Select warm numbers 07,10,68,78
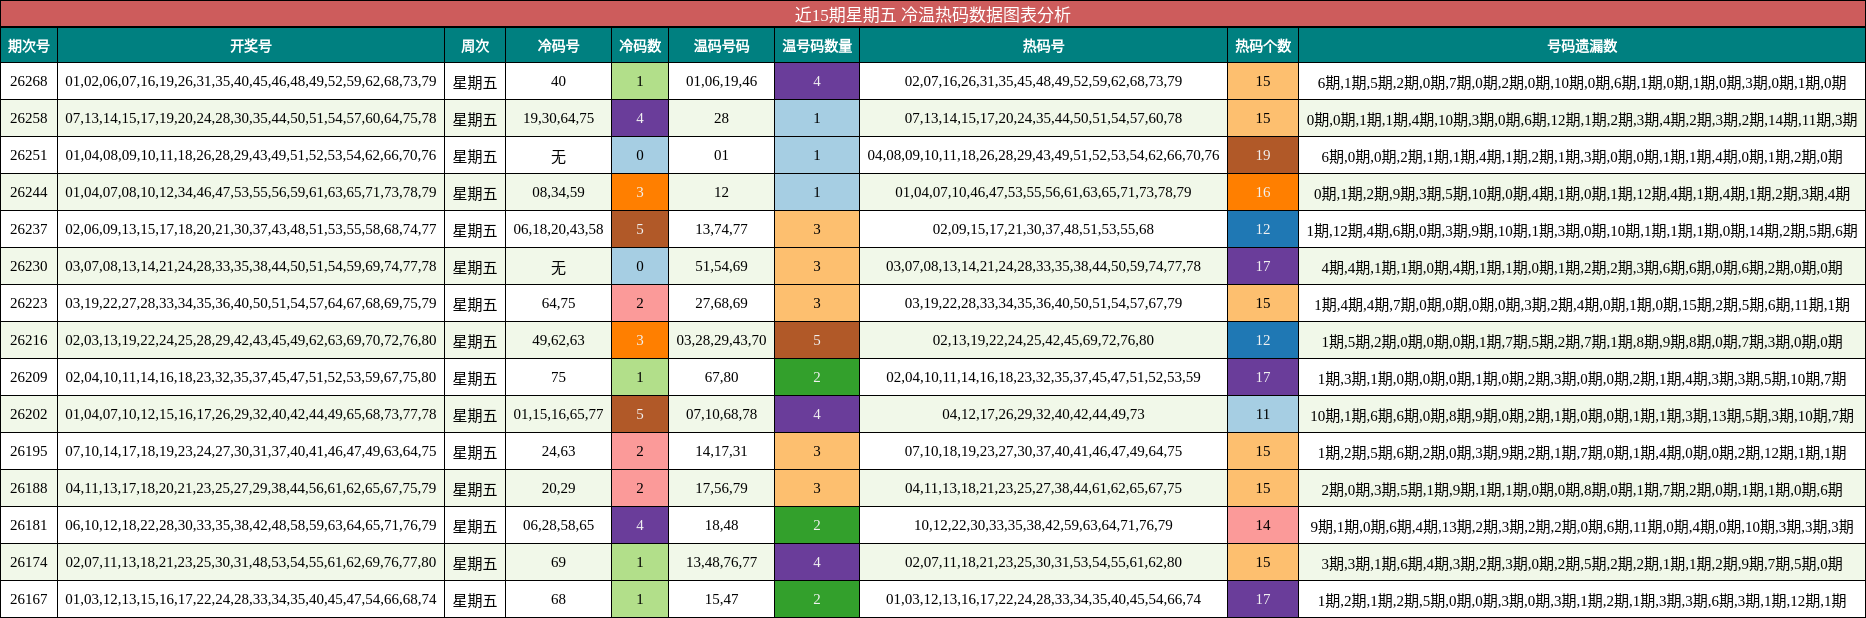1866x618 pixels. pyautogui.click(x=721, y=414)
